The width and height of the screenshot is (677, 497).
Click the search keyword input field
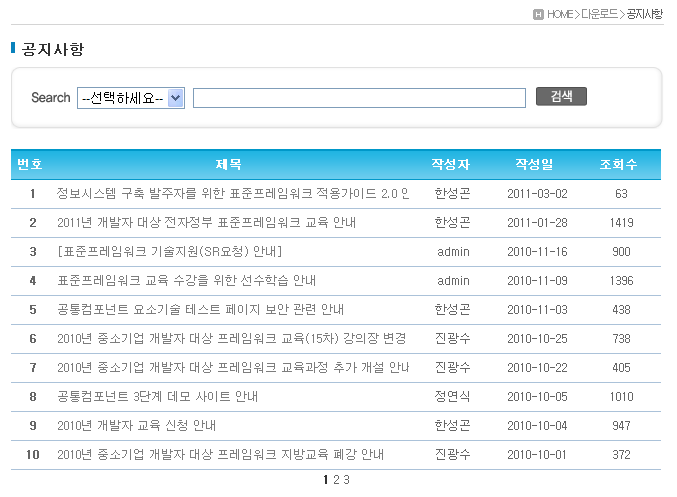359,98
